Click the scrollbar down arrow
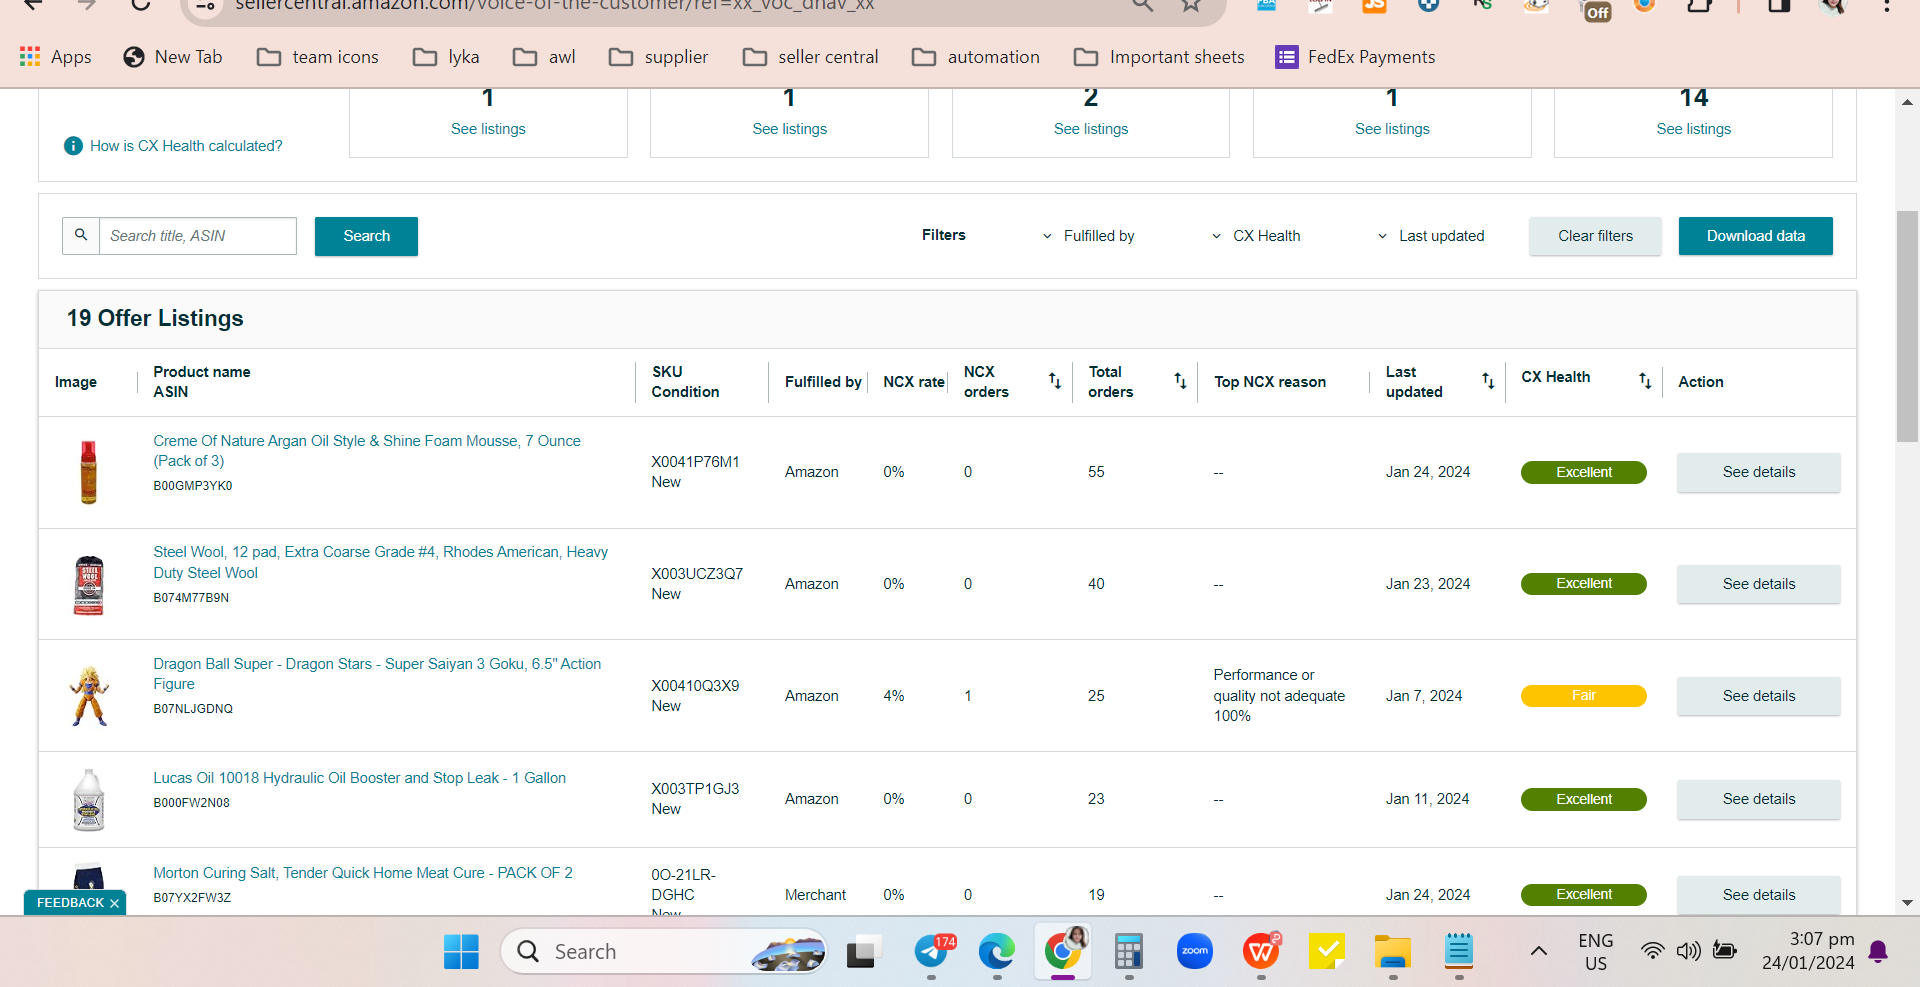The image size is (1920, 987). point(1907,903)
